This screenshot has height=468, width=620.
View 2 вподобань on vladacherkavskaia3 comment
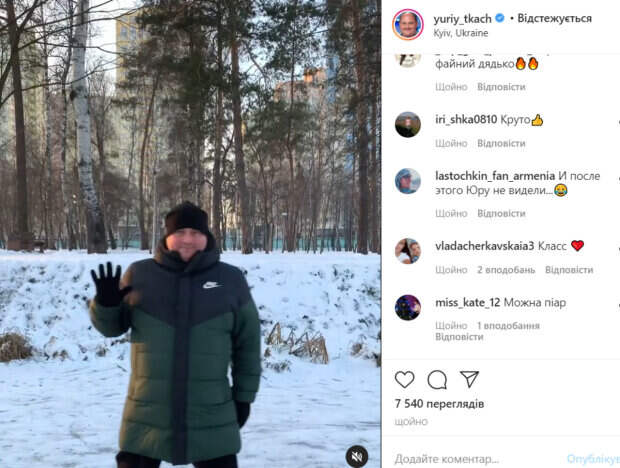pos(506,270)
